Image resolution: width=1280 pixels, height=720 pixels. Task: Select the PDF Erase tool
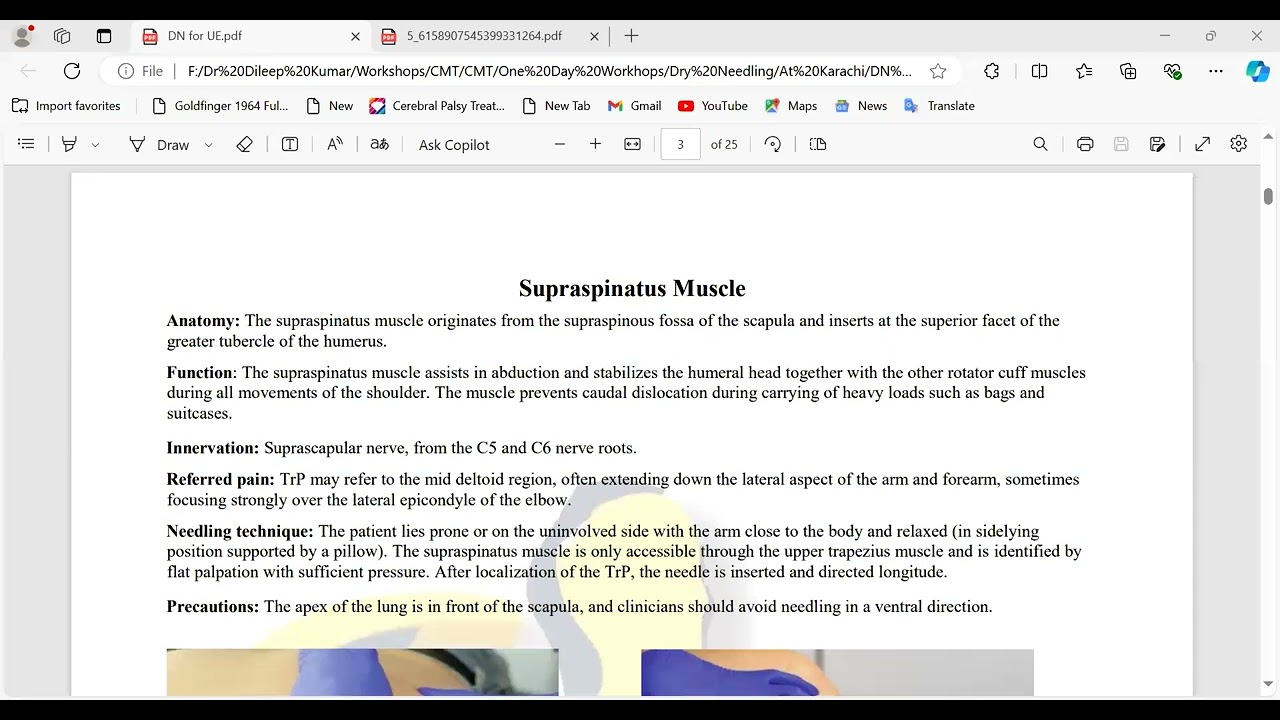[x=244, y=144]
